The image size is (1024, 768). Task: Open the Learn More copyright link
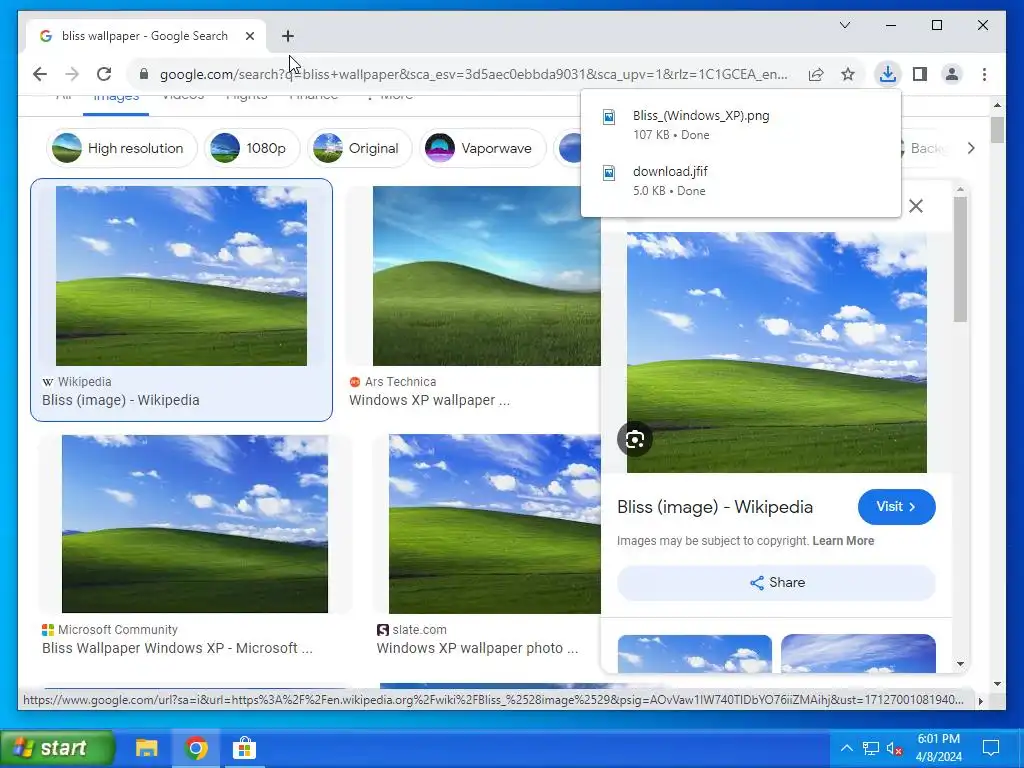click(843, 541)
